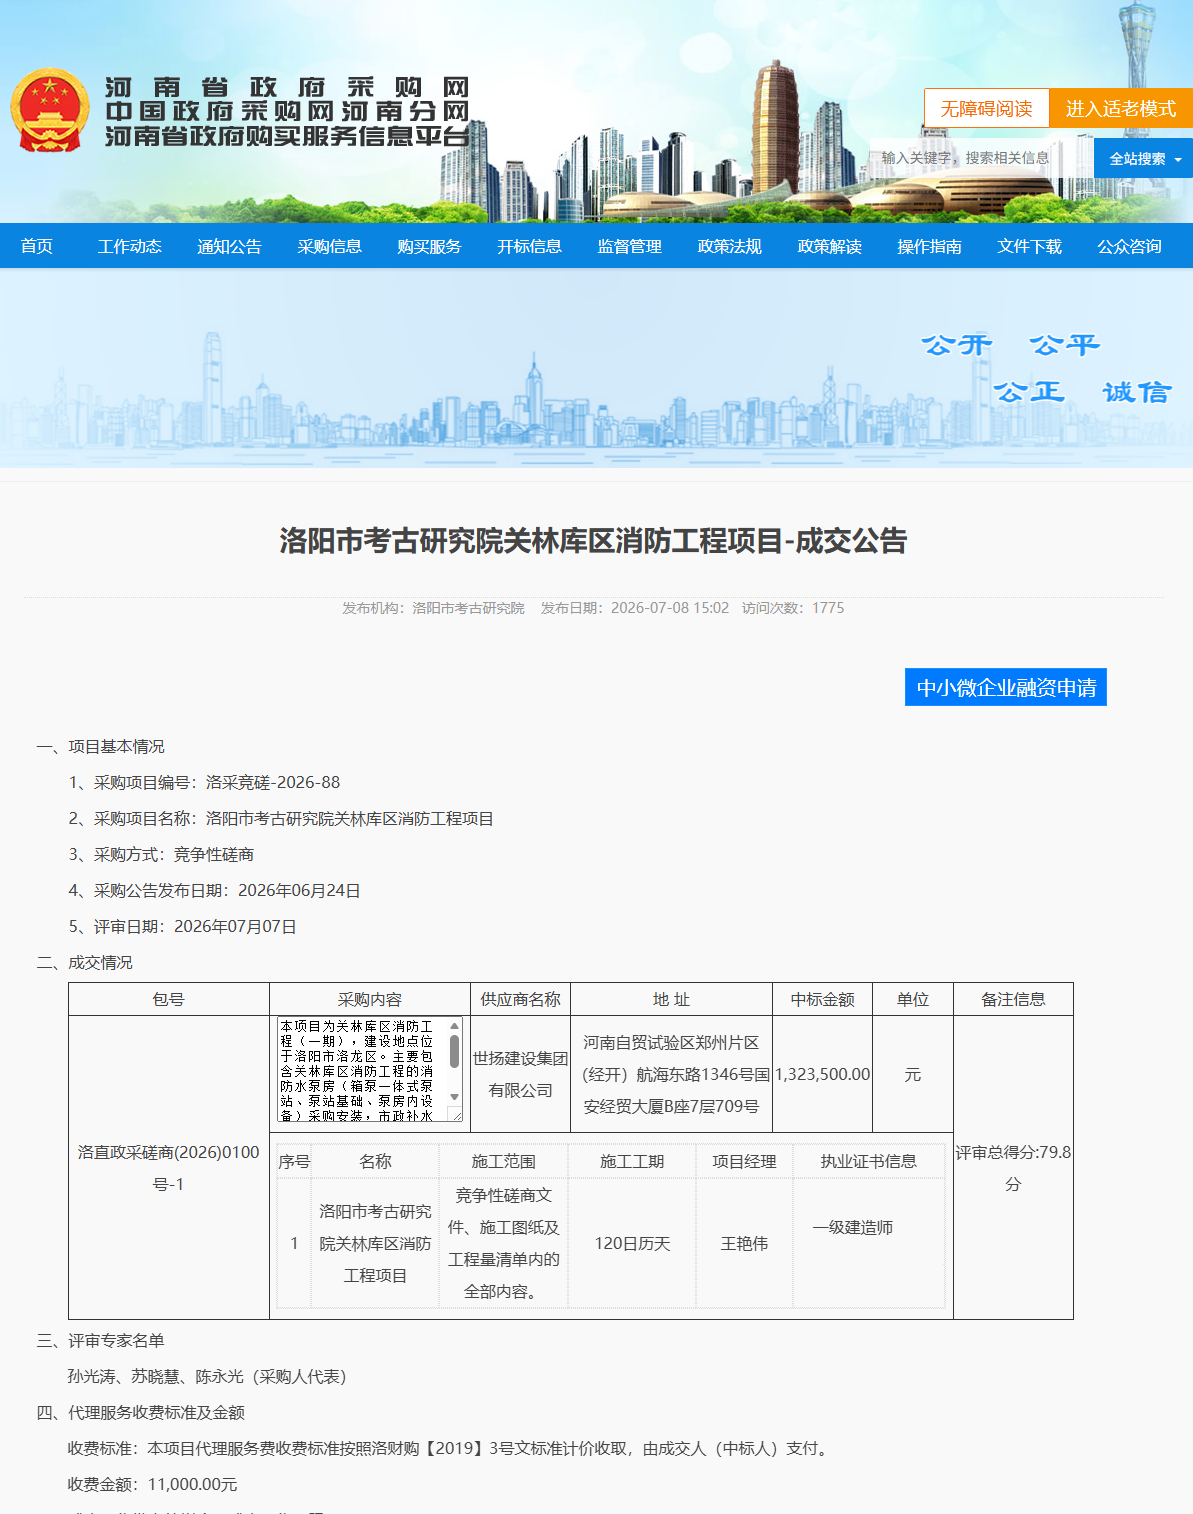The image size is (1193, 1514).
Task: Click the down arrow of 采购内容 scrollbar
Action: pos(455,1097)
